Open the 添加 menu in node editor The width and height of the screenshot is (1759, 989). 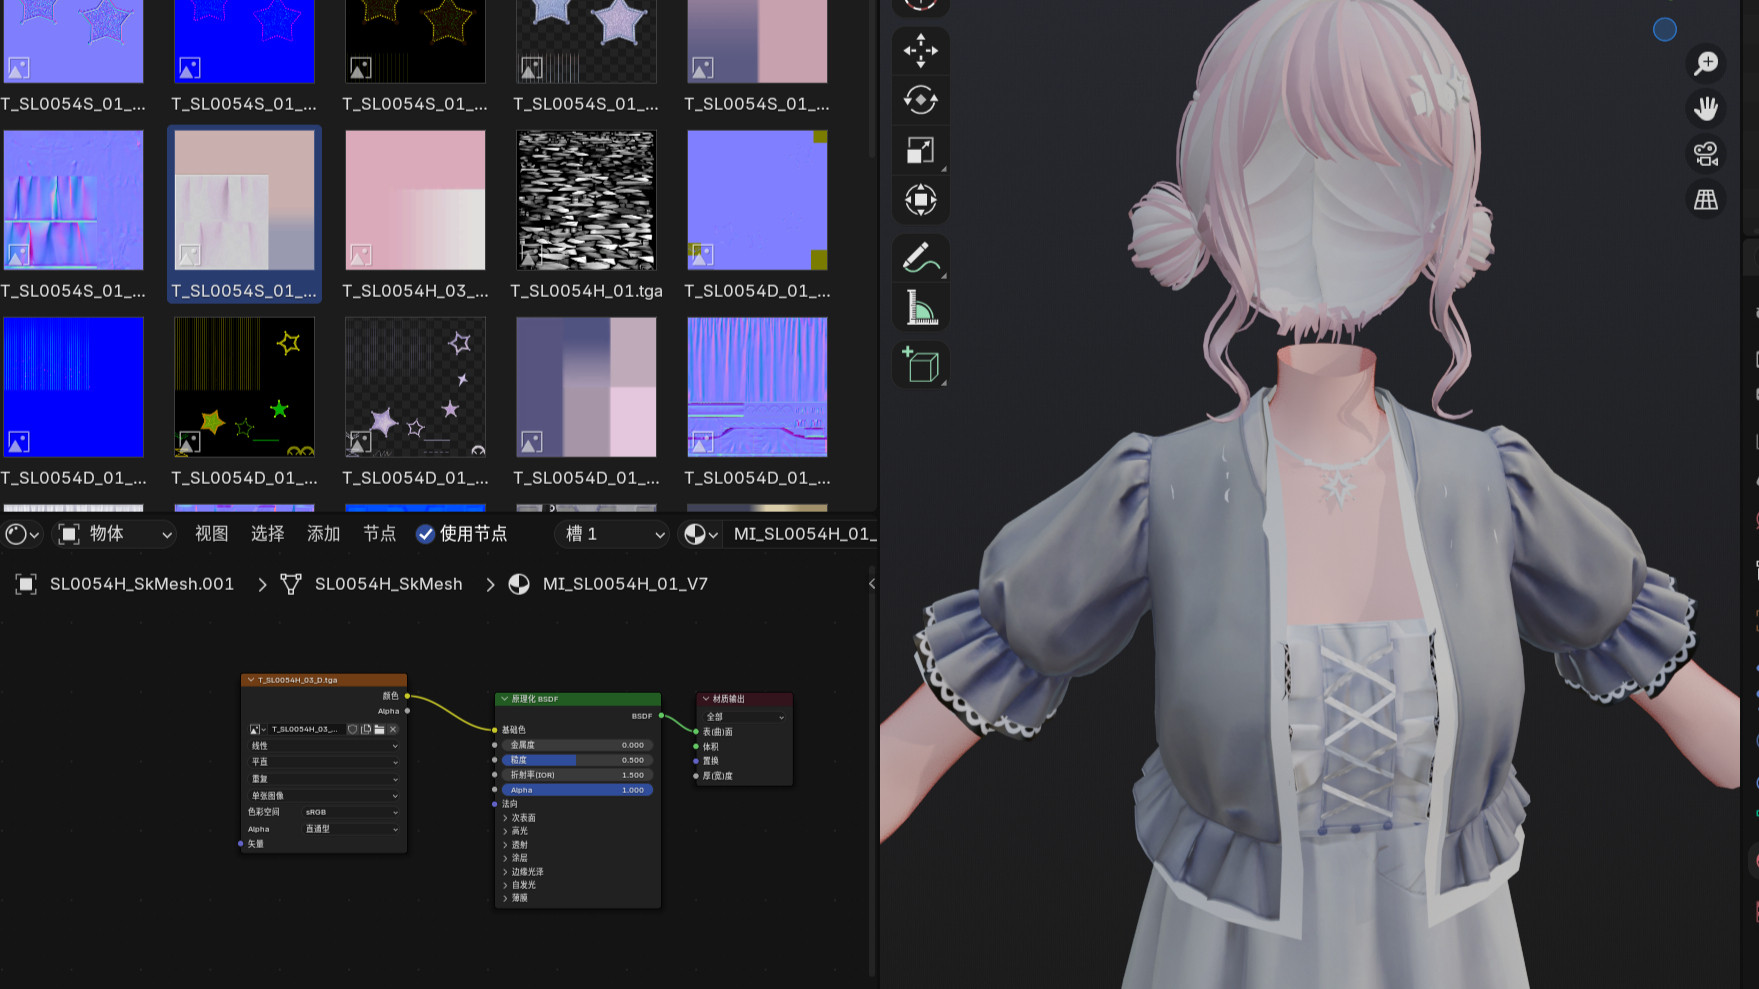click(x=323, y=534)
